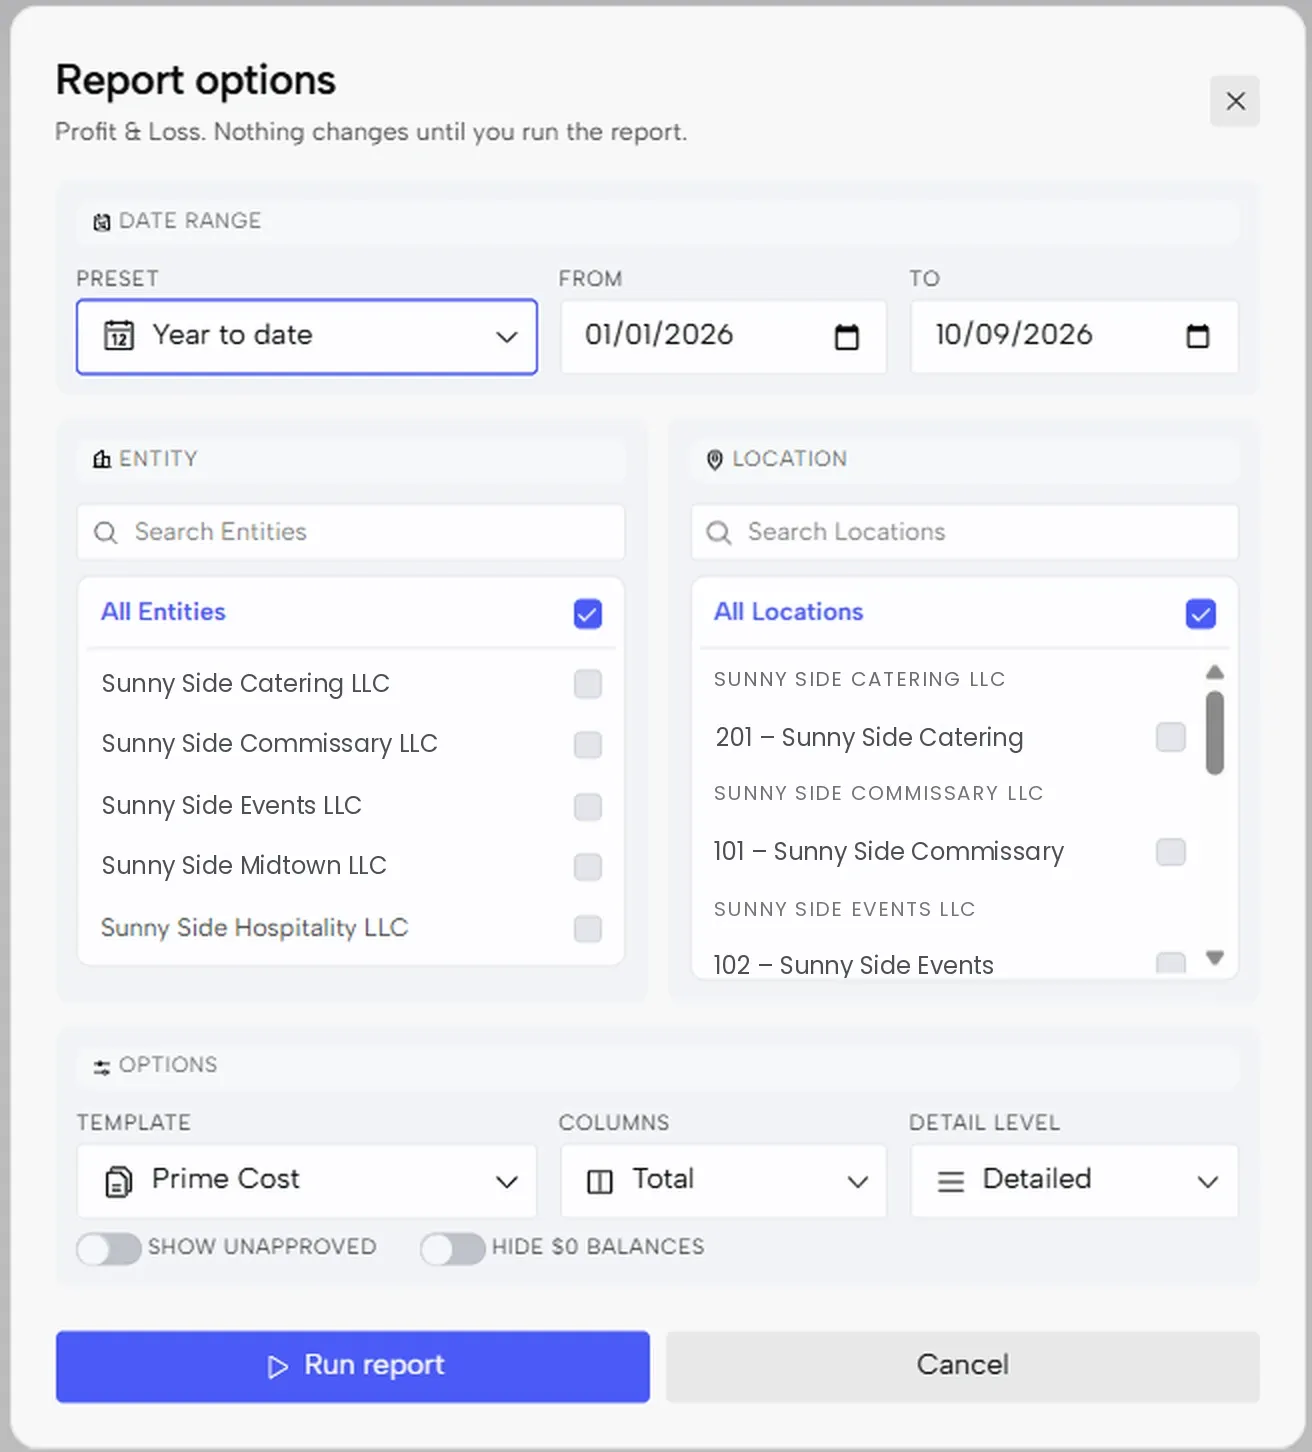Click the search icon in Search Locations
The height and width of the screenshot is (1452, 1312).
click(719, 532)
